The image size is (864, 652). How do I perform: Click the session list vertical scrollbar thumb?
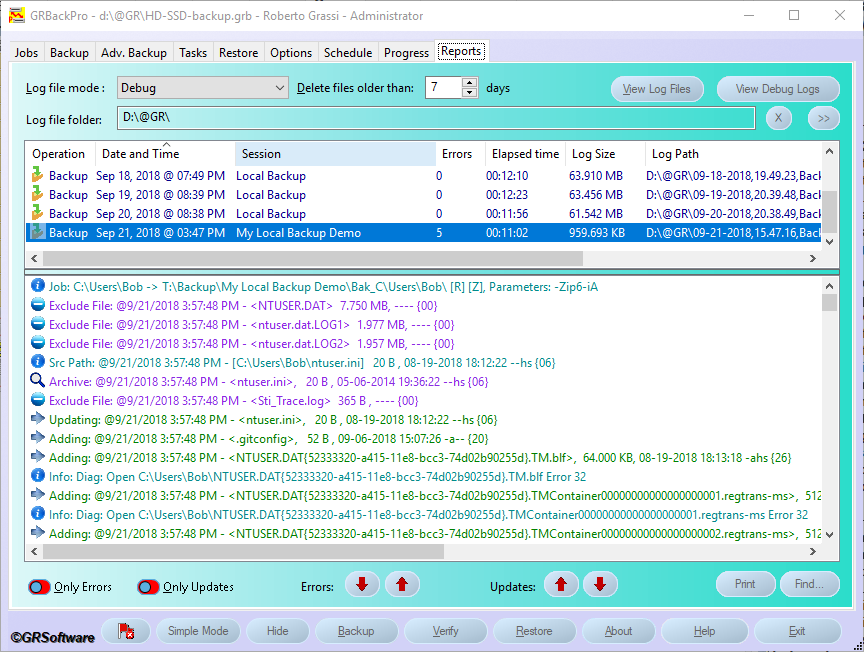[829, 212]
